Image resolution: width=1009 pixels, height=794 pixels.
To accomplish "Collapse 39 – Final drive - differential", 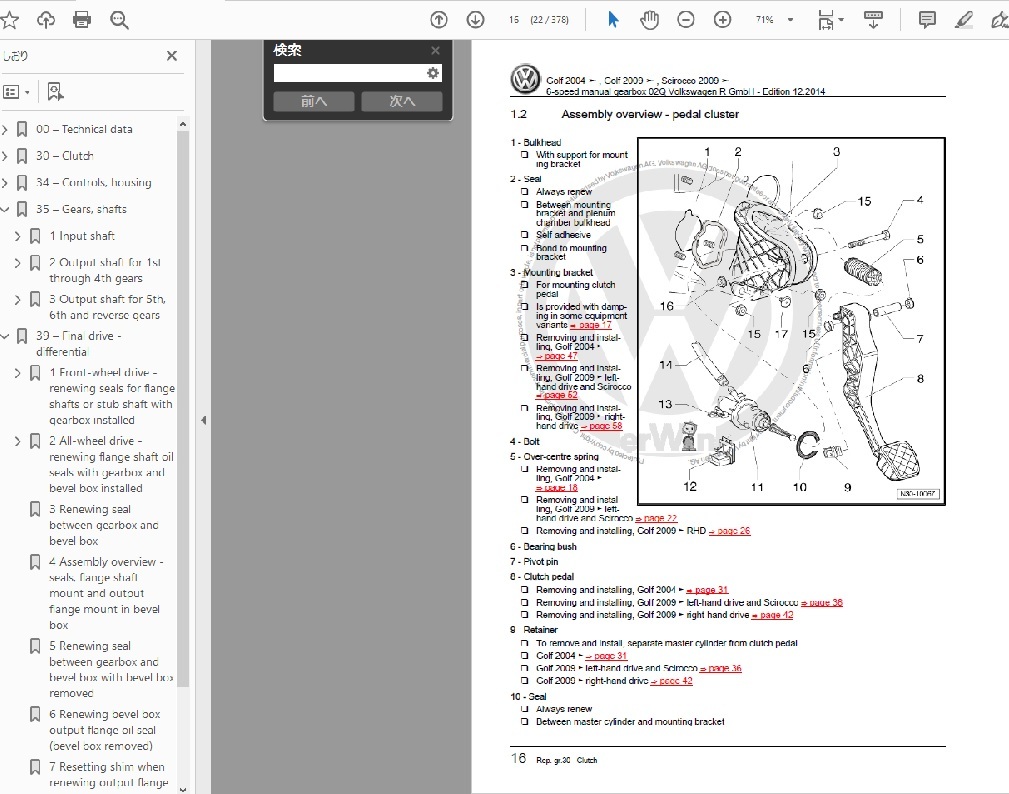I will click(x=5, y=336).
